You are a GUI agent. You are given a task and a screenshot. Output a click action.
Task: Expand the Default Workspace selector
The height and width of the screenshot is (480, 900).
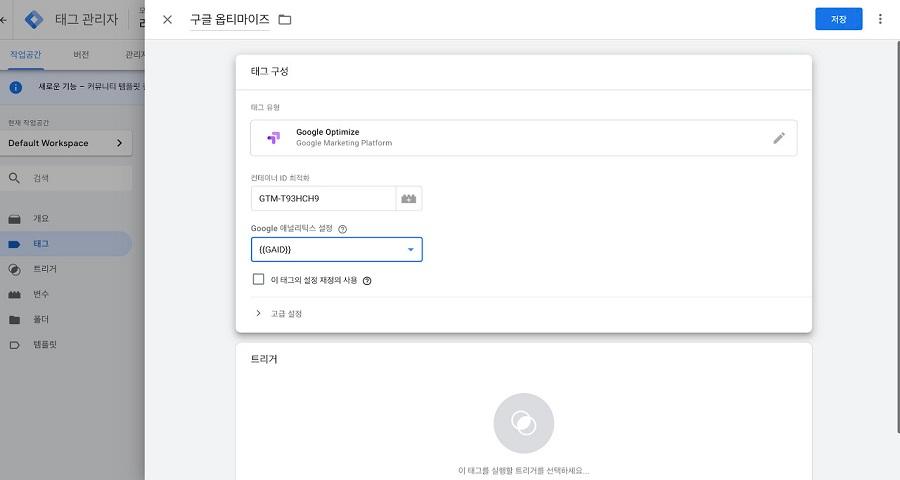(x=66, y=143)
